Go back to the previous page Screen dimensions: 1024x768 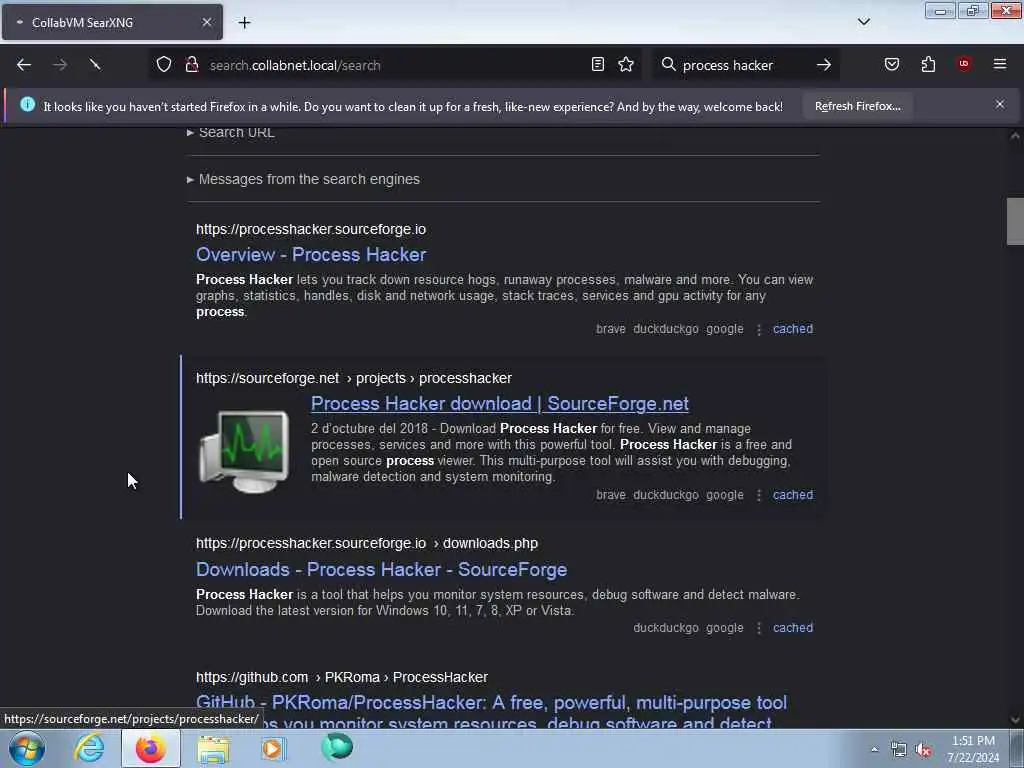[x=24, y=65]
